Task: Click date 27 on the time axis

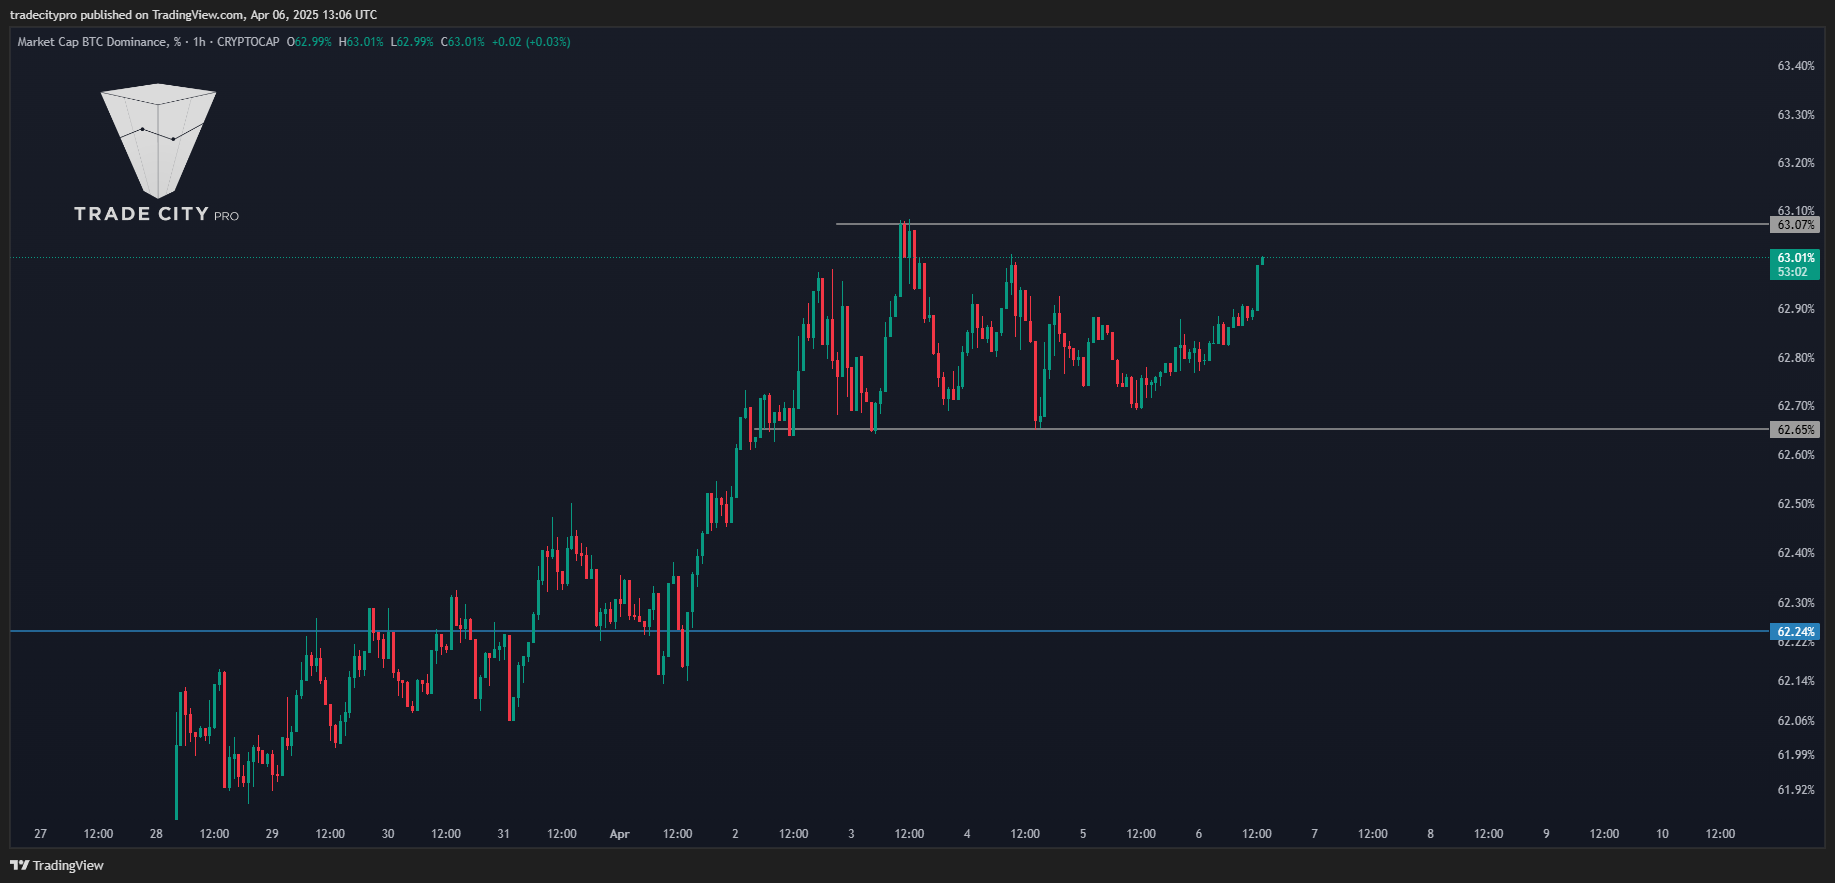Action: pos(40,834)
